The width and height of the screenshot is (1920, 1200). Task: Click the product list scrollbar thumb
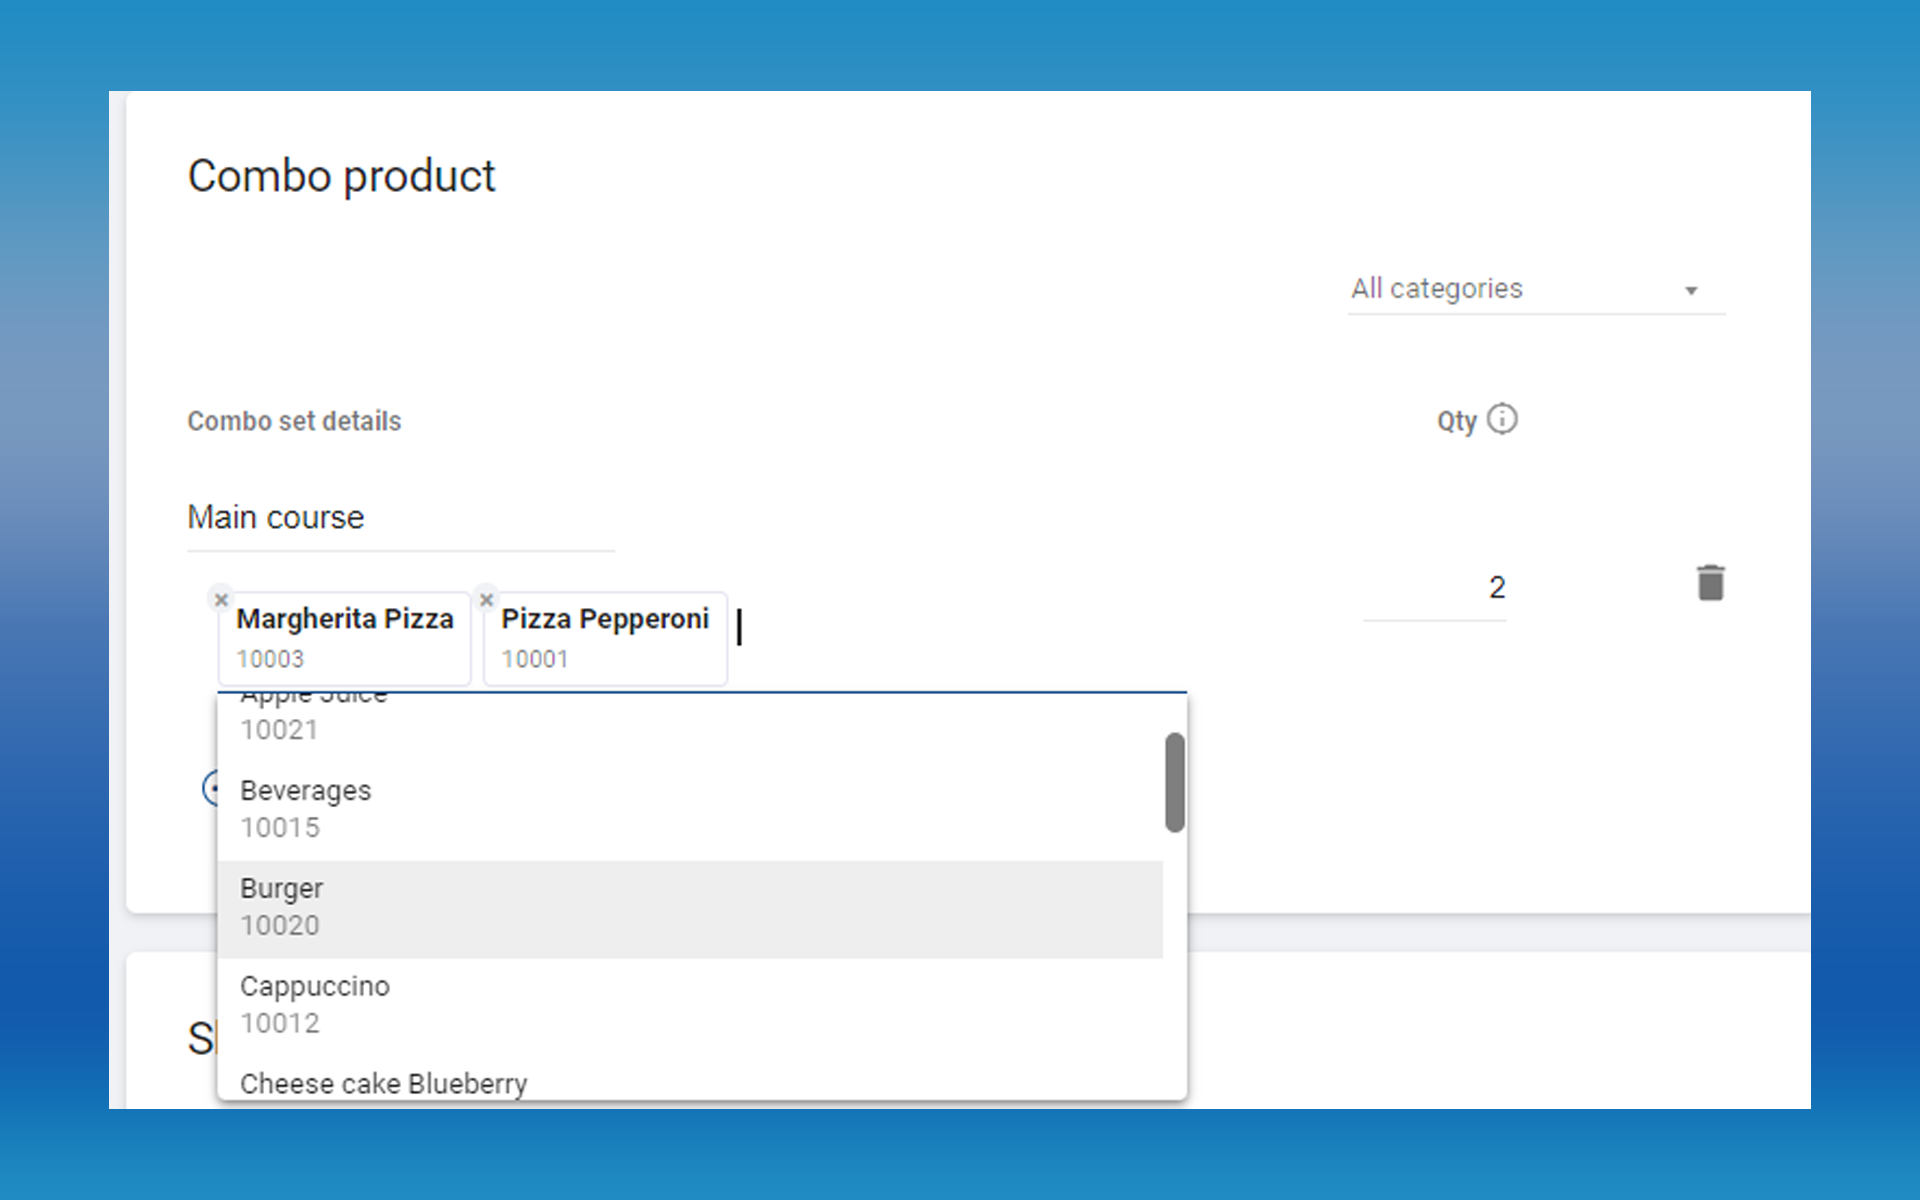pos(1175,782)
